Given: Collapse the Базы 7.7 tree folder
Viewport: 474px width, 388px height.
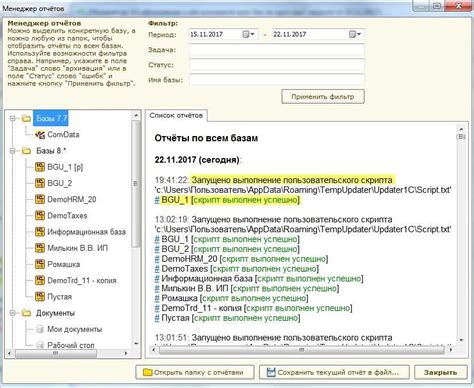Looking at the screenshot, I should pyautogui.click(x=13, y=118).
